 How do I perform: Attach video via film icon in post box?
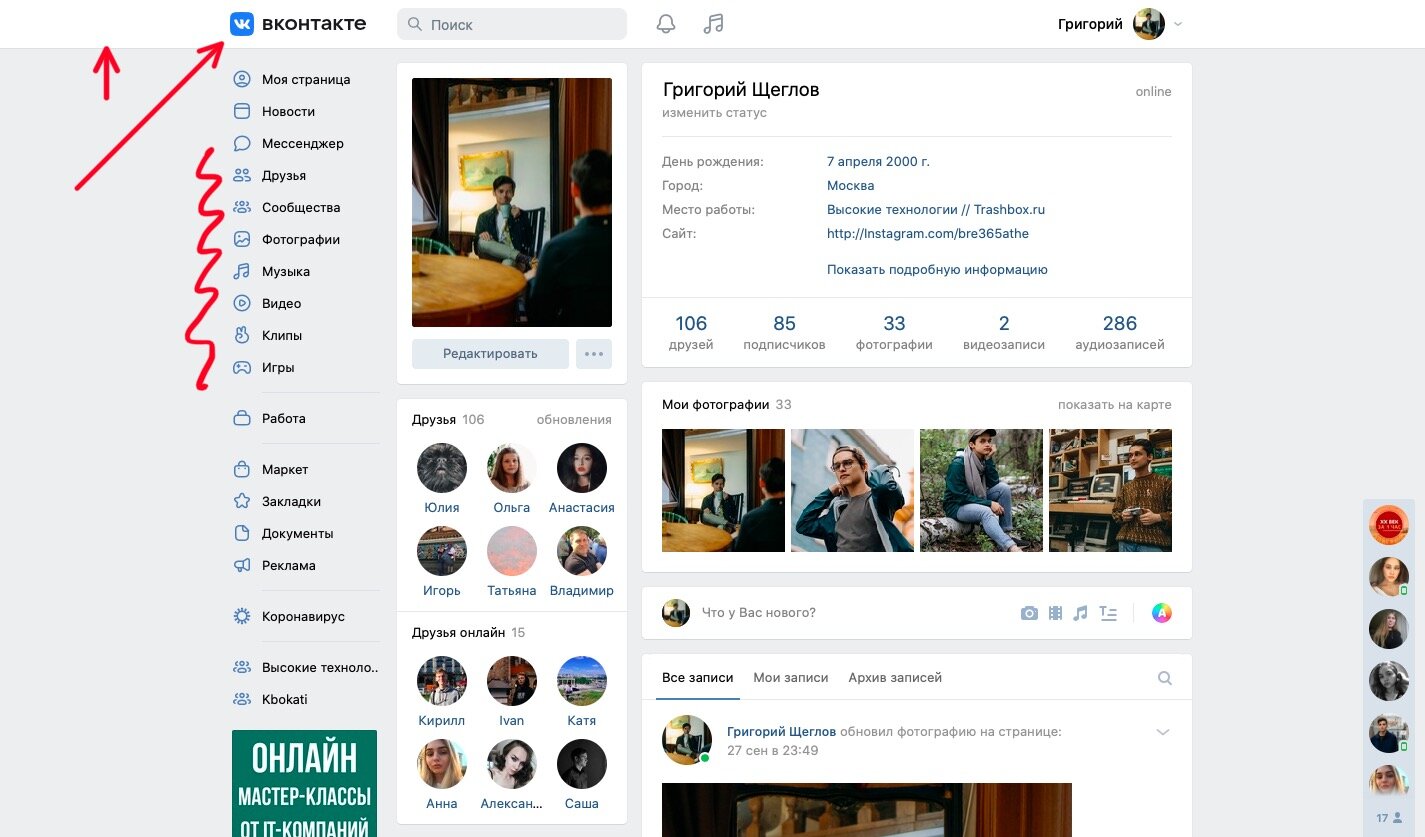pyautogui.click(x=1055, y=614)
